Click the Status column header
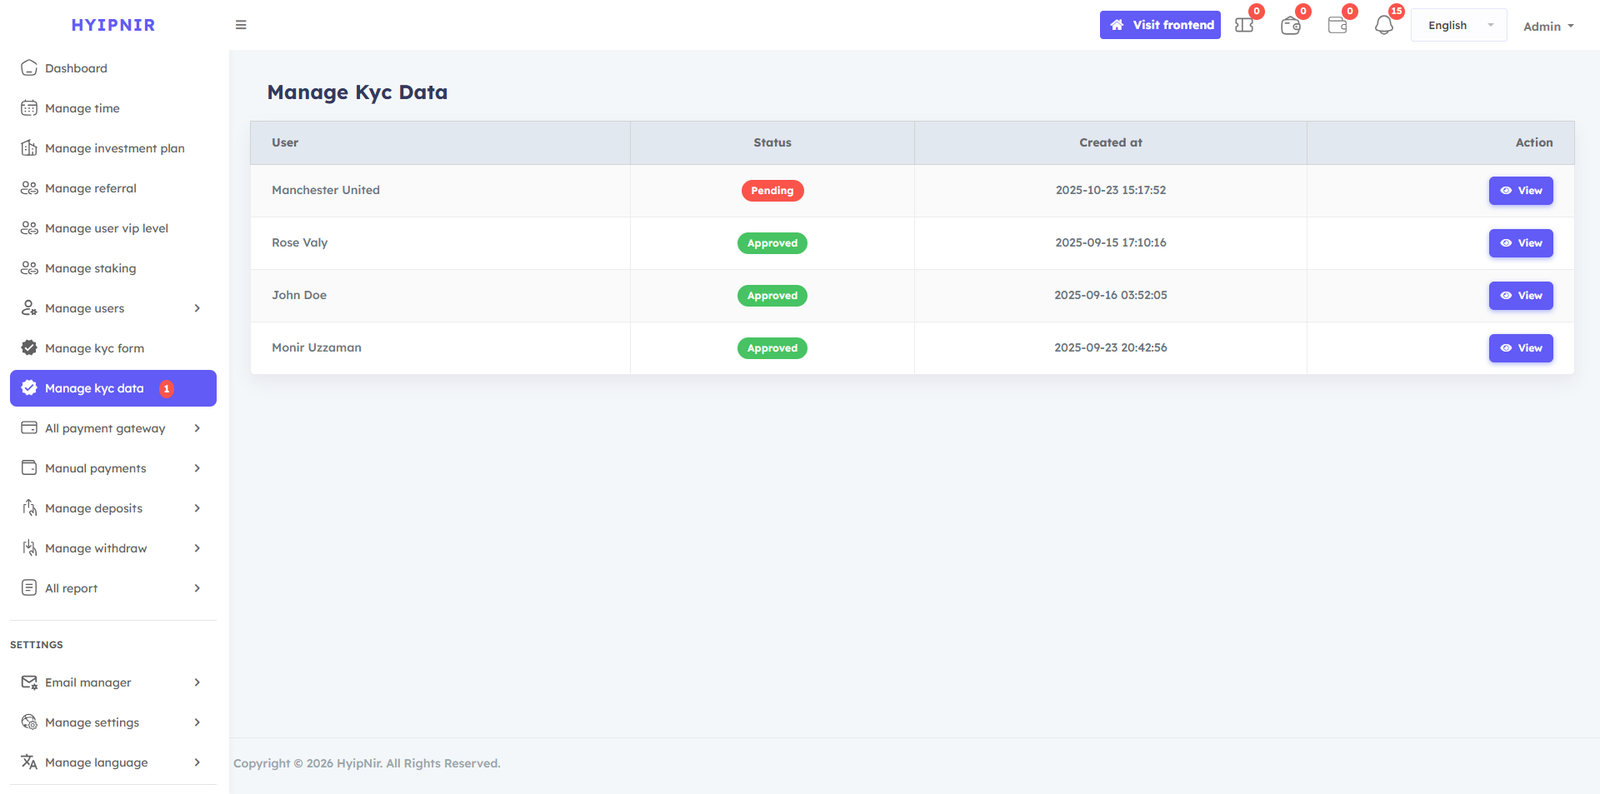The image size is (1600, 794). pyautogui.click(x=772, y=143)
